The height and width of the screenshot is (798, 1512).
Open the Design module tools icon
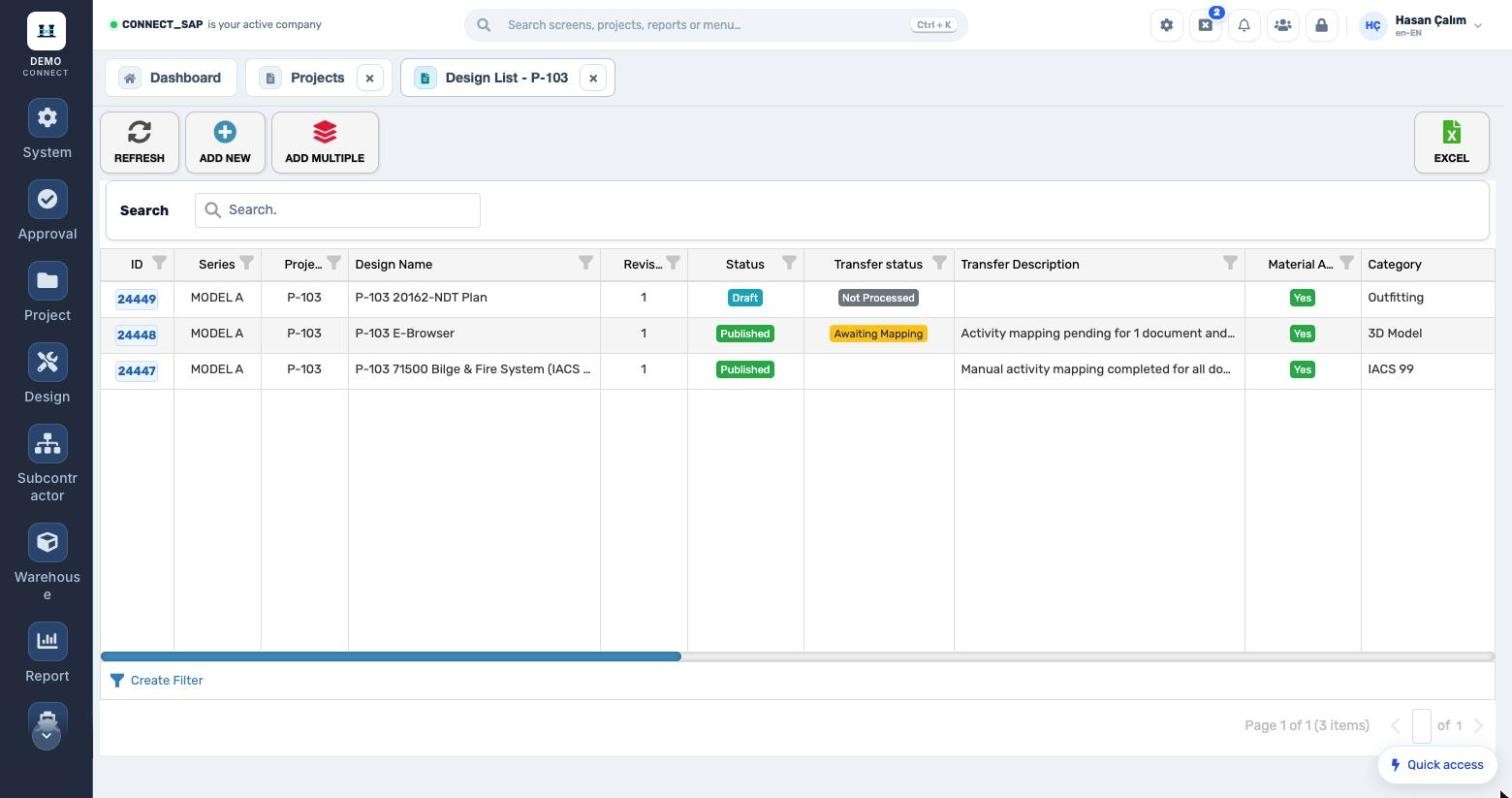(x=47, y=363)
